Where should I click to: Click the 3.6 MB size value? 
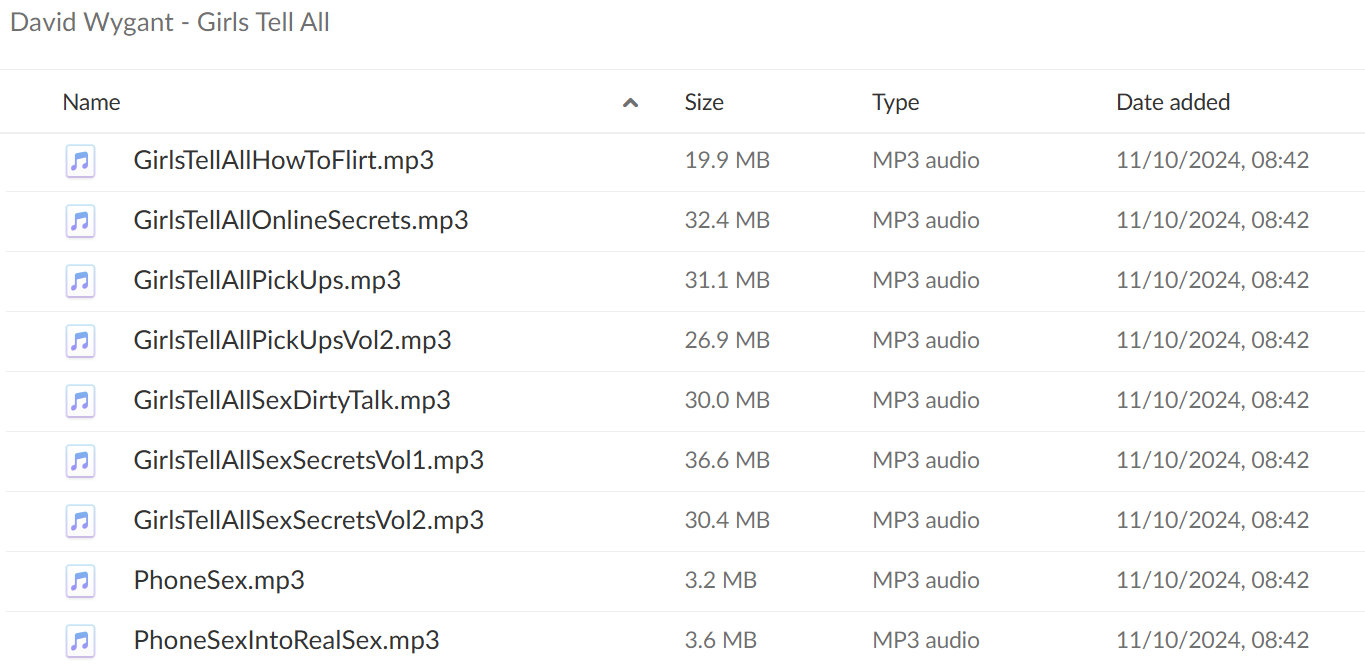(x=721, y=640)
